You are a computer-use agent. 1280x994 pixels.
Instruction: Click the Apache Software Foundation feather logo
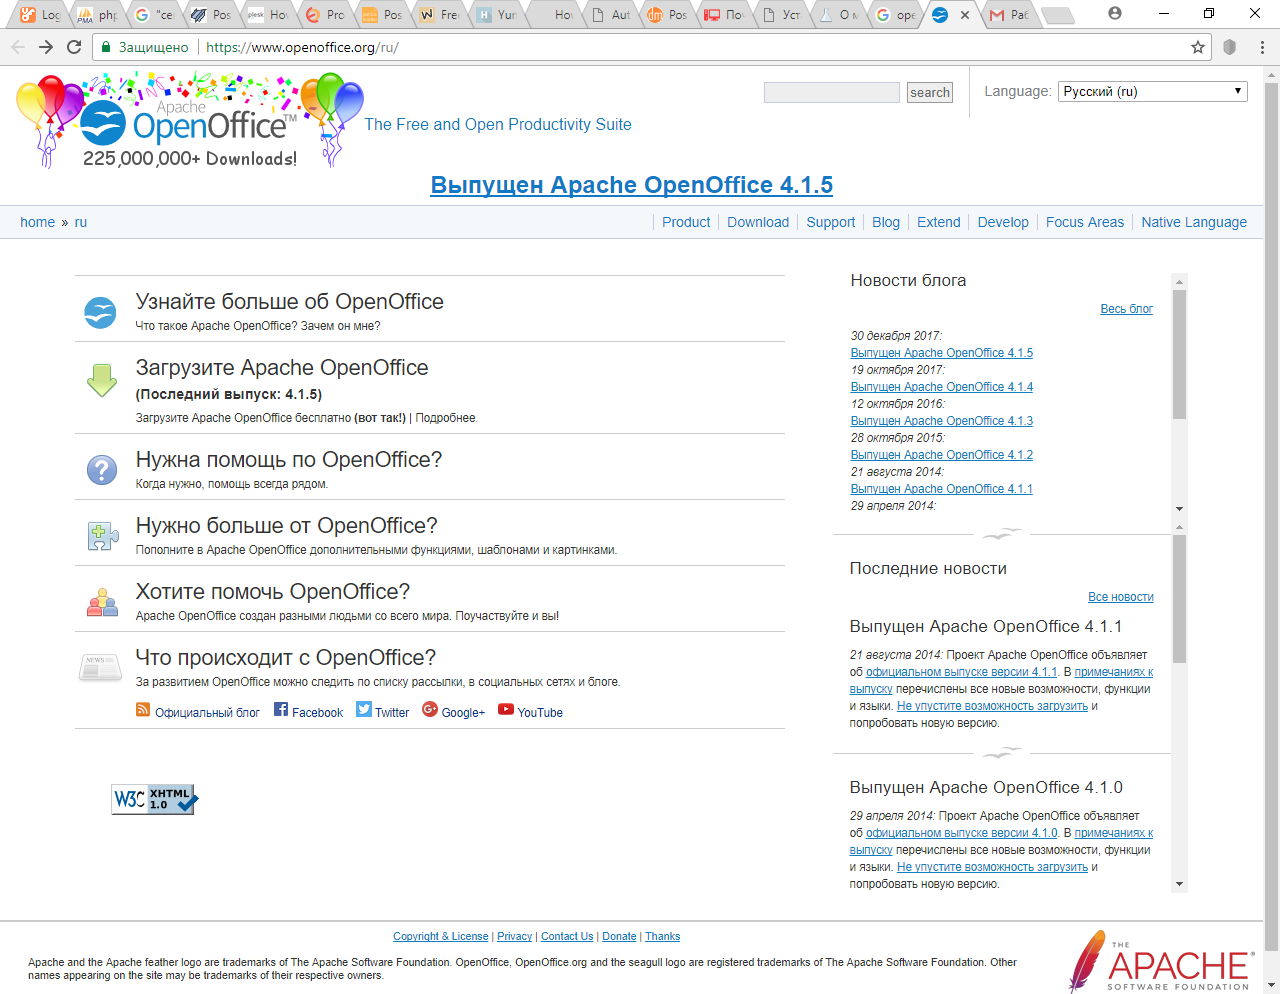pos(1160,961)
